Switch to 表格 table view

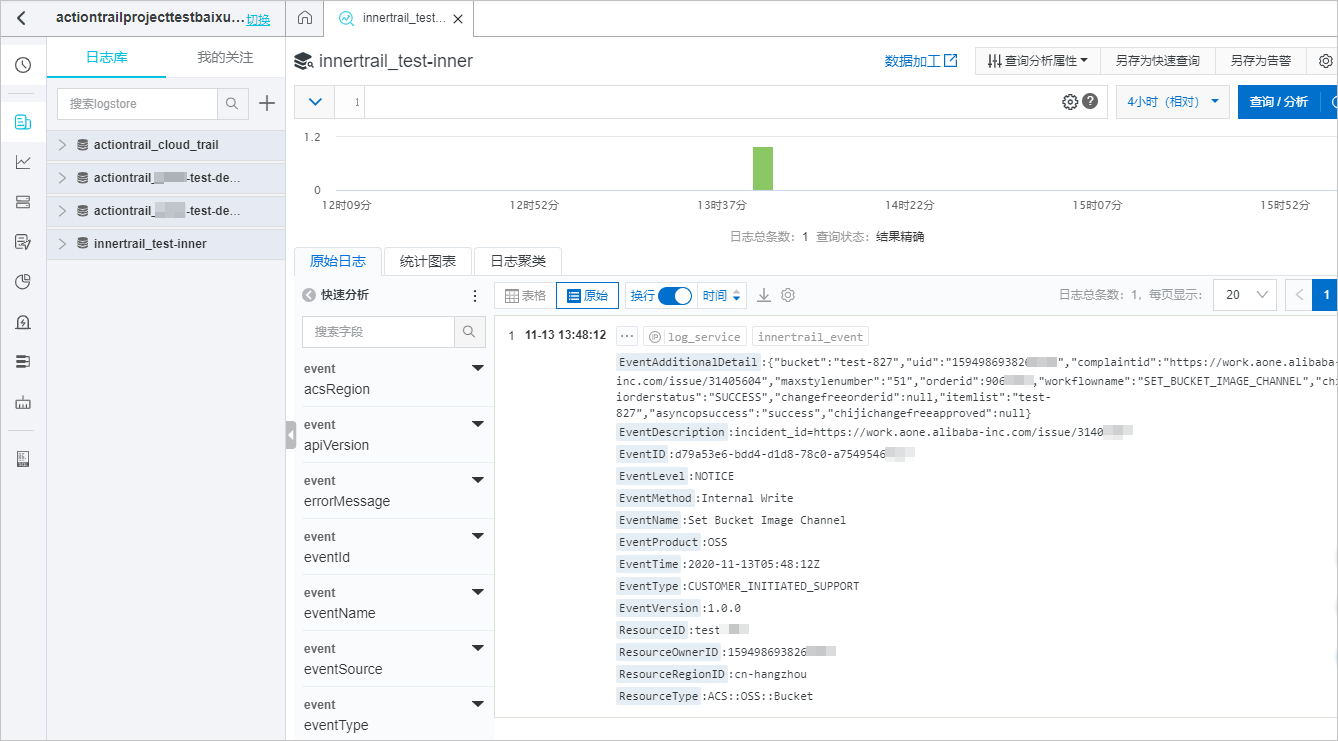click(525, 296)
